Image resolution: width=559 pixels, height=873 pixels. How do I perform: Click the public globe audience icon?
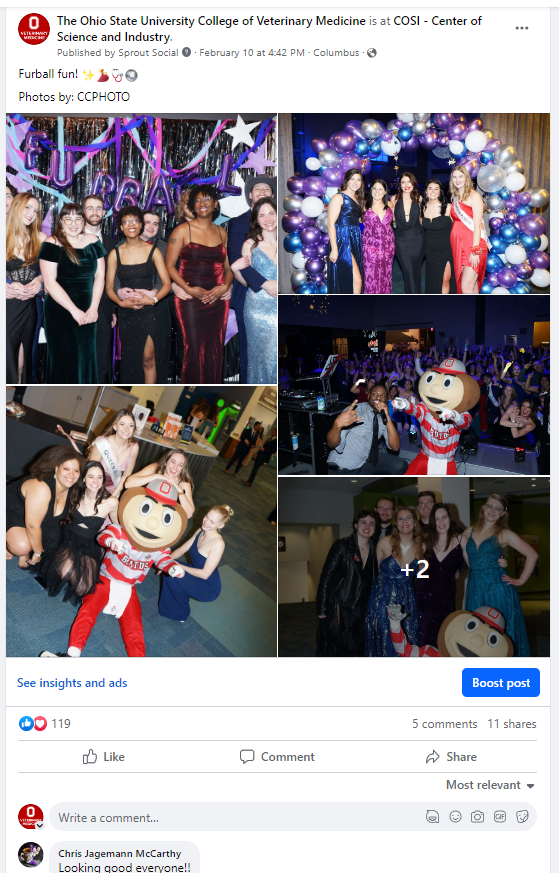pos(372,53)
